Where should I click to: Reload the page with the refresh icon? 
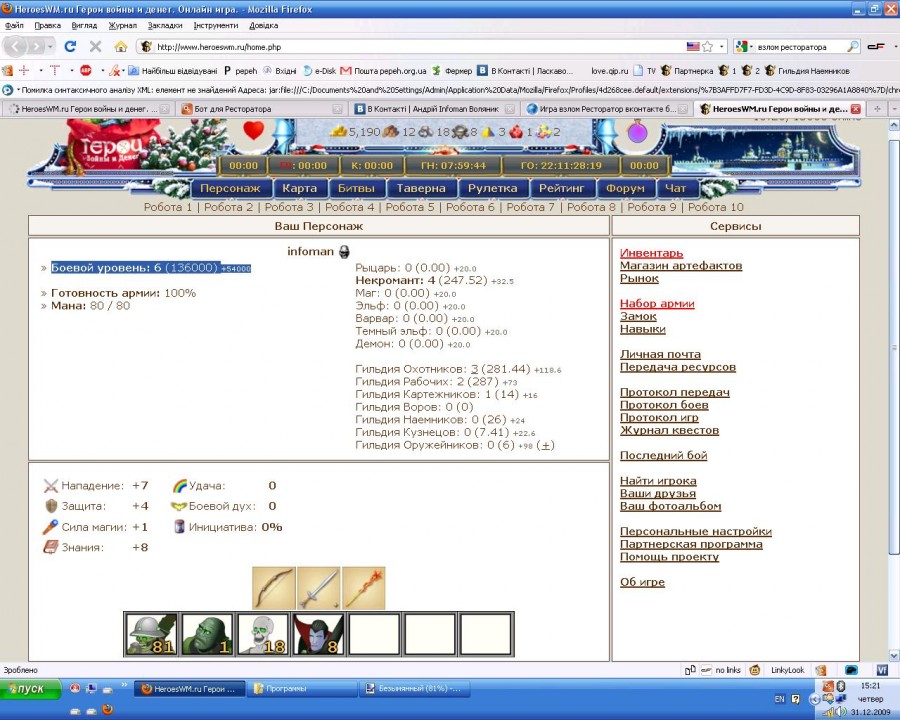click(70, 47)
